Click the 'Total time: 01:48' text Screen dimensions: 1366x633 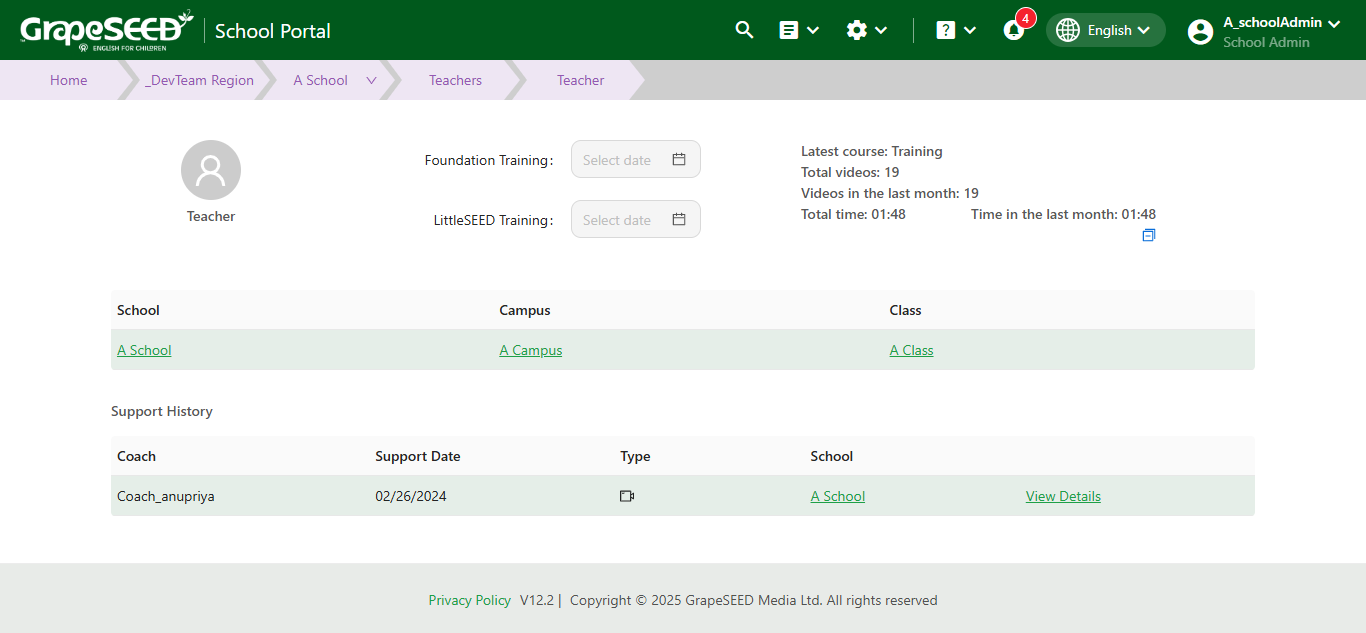point(853,214)
